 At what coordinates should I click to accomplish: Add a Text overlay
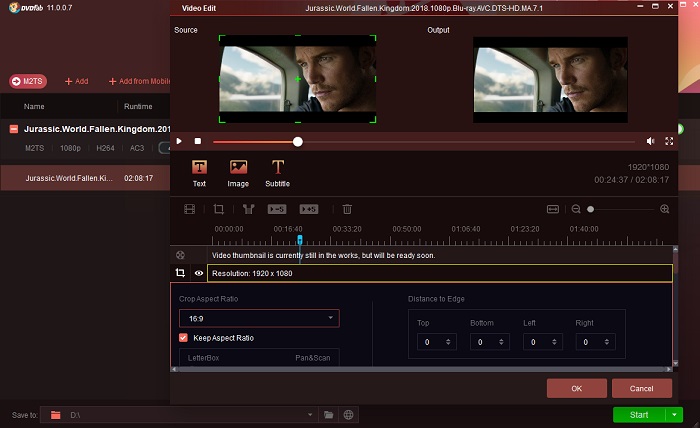[199, 174]
